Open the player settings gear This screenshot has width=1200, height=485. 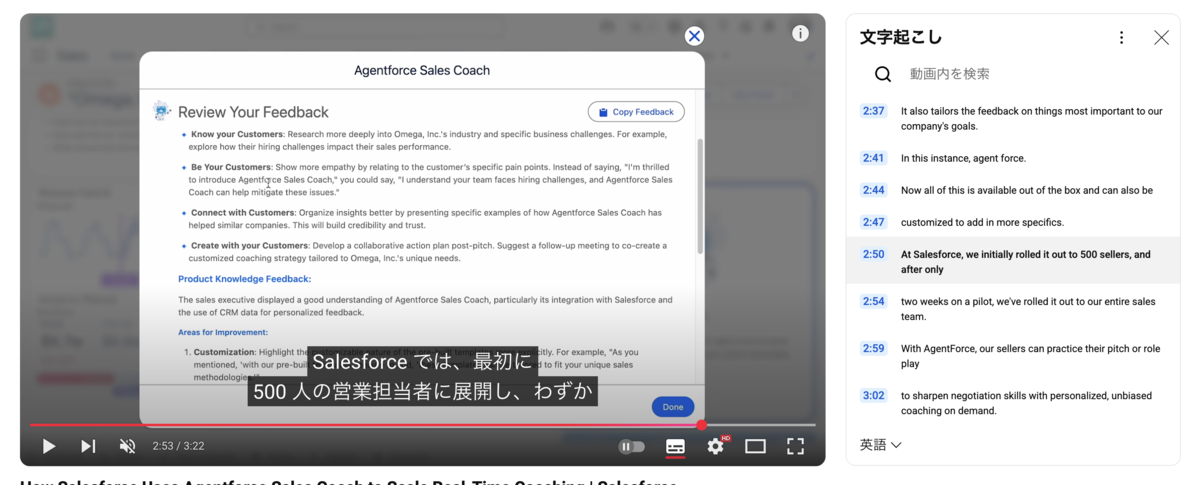pyautogui.click(x=716, y=446)
